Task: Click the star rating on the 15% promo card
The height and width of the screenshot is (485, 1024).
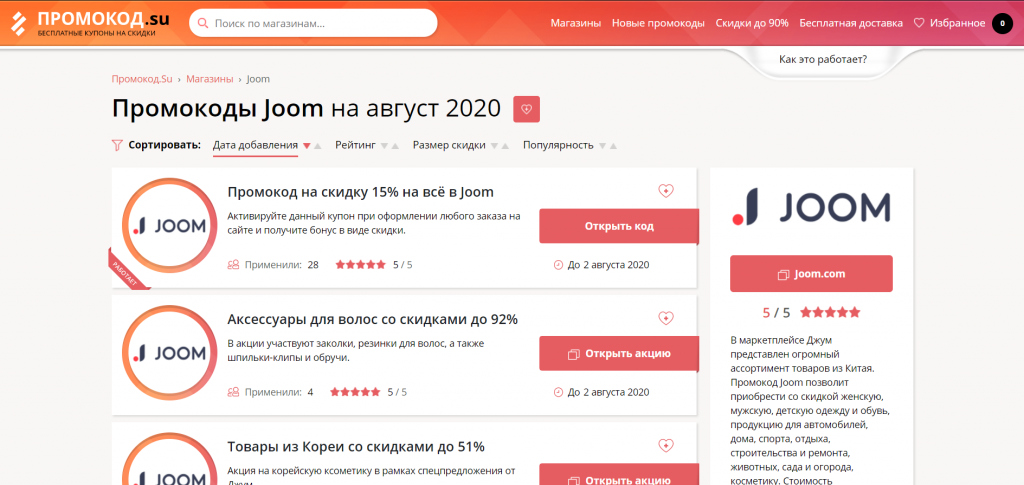Action: (x=360, y=265)
